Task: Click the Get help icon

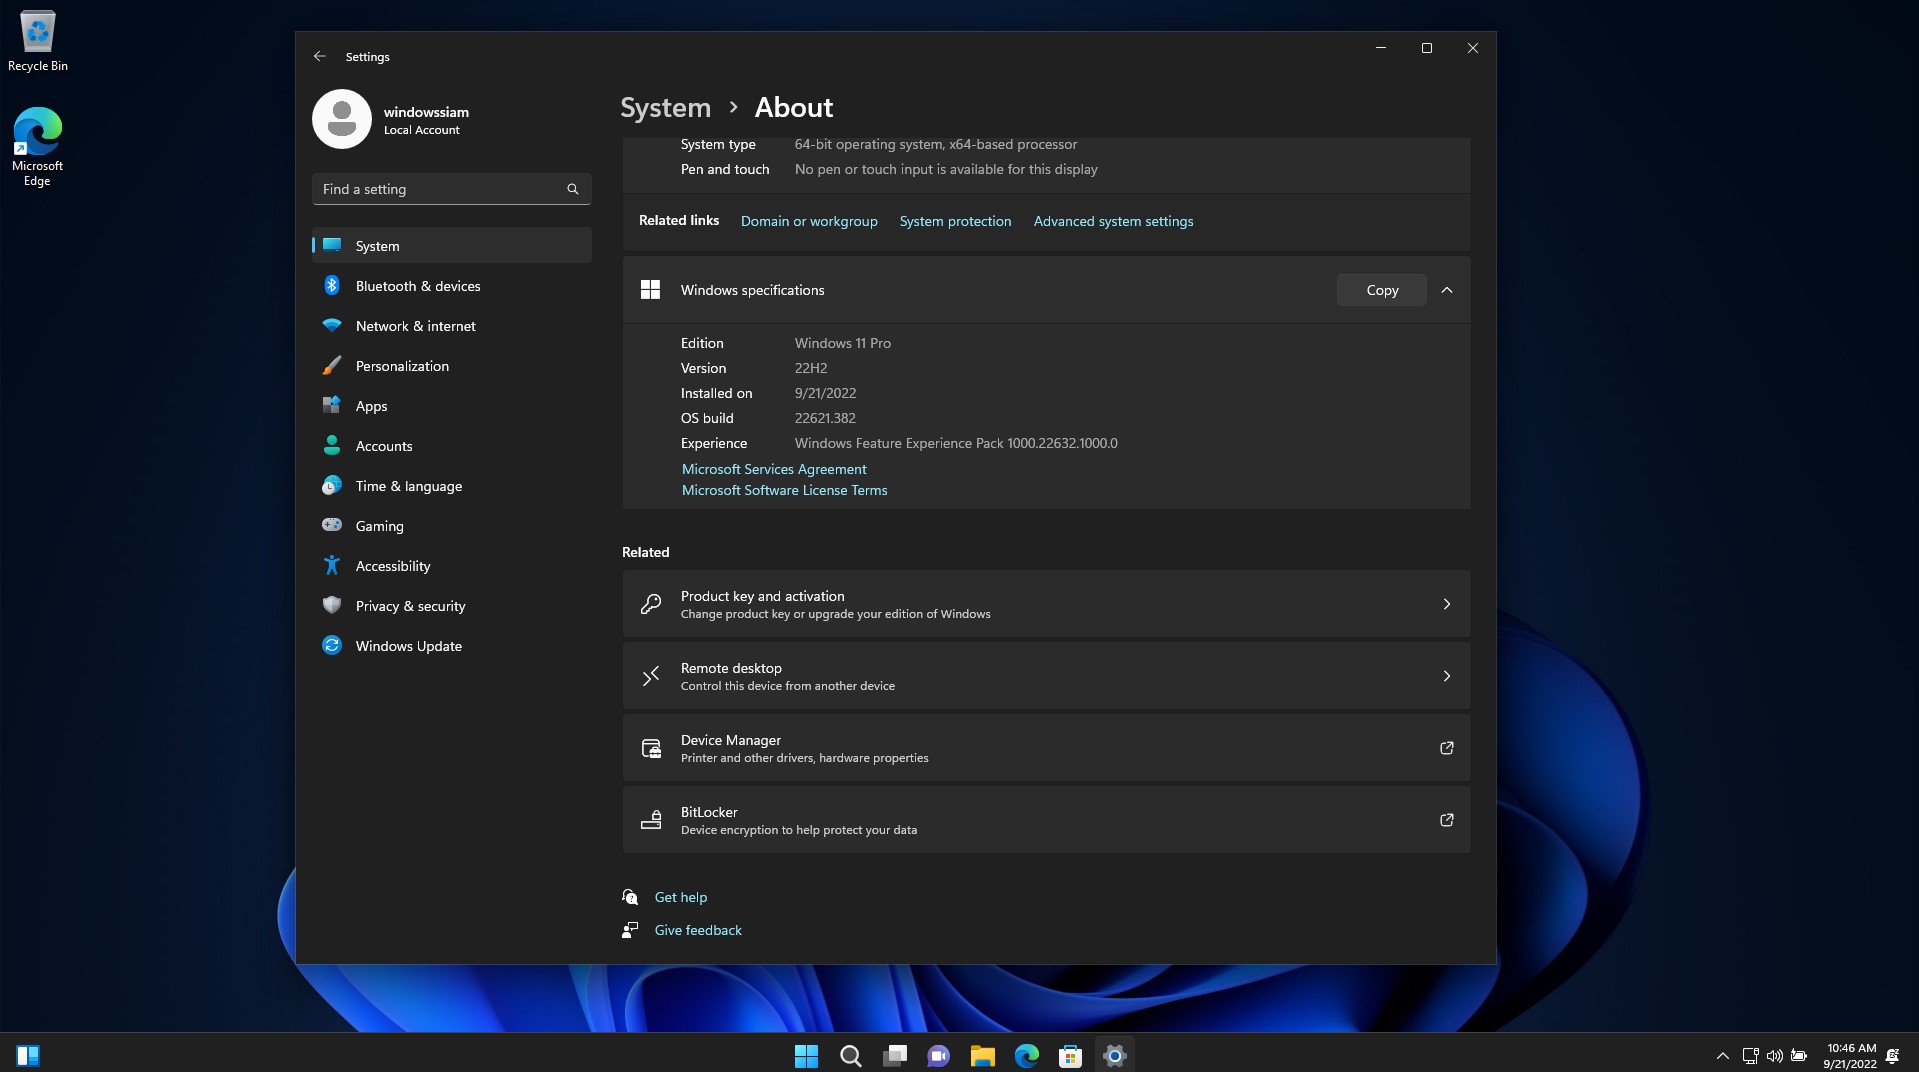Action: 630,897
